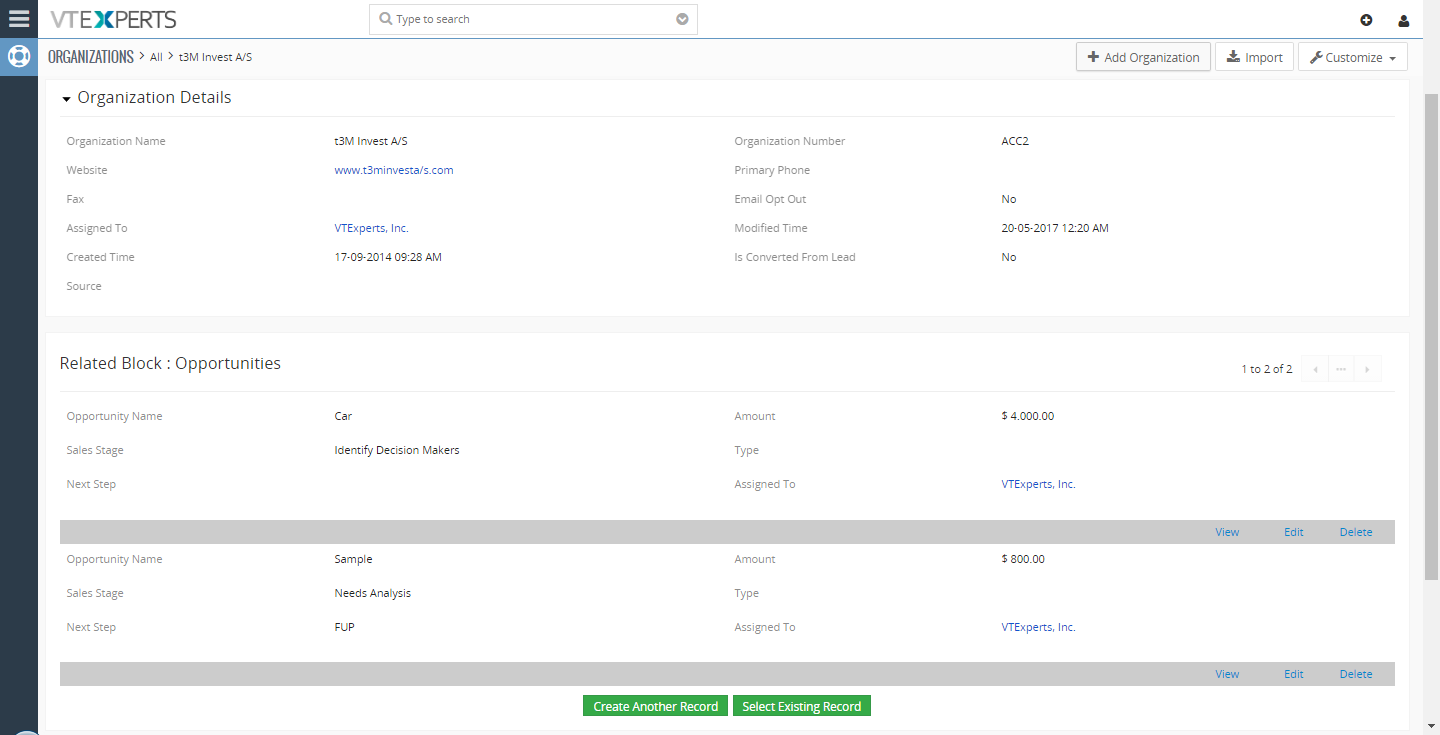Select the 1 to 2 of 2 pagination text
The width and height of the screenshot is (1440, 735).
point(1267,369)
